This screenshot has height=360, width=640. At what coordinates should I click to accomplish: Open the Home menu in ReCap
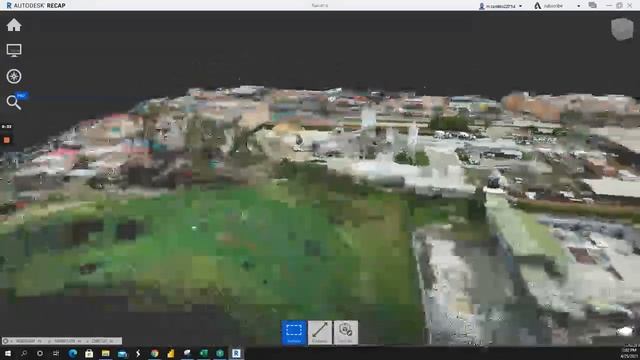point(14,25)
